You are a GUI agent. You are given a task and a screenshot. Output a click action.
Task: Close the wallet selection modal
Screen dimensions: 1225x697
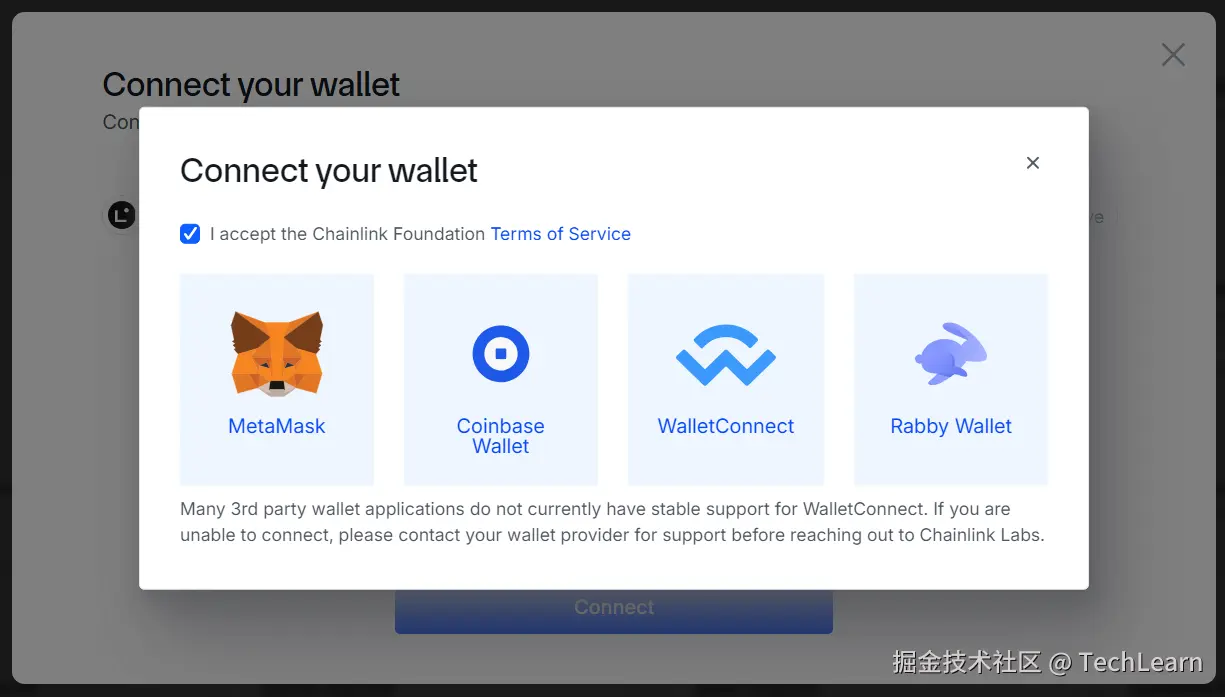click(x=1033, y=163)
